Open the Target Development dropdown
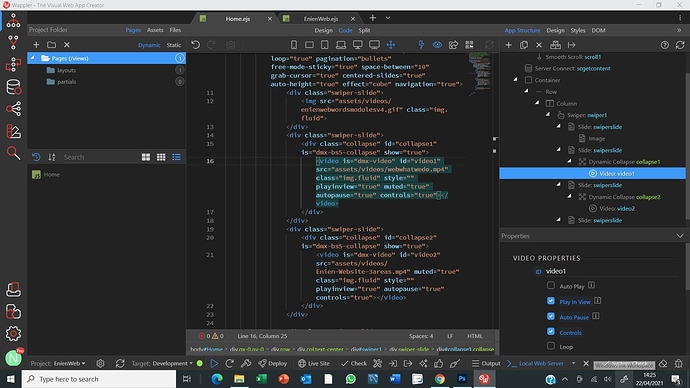 tap(162, 363)
